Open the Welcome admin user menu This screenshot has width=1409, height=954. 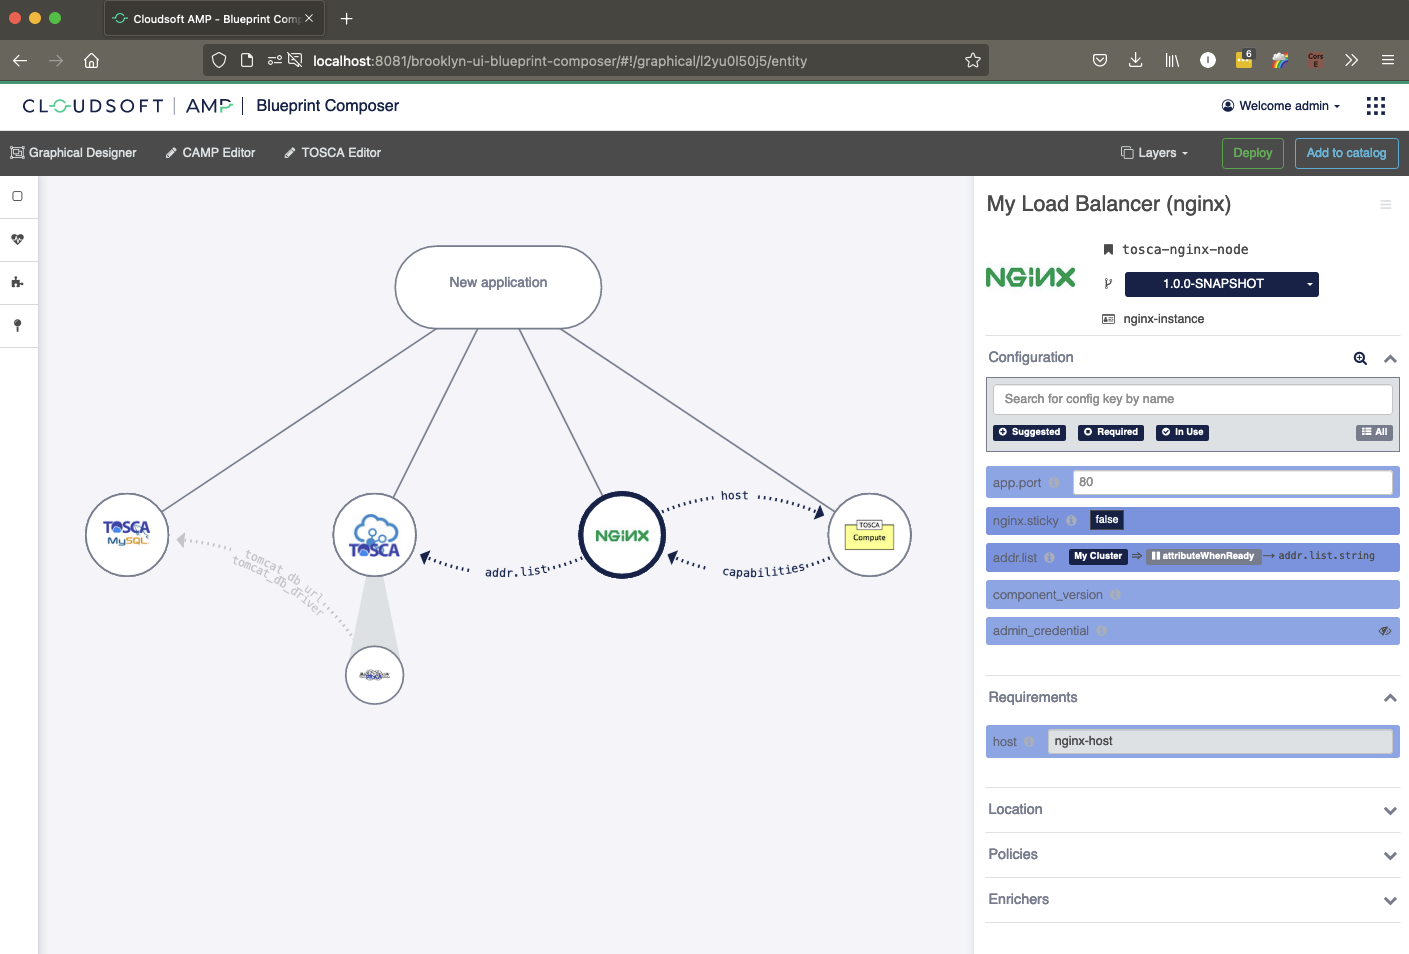pos(1281,106)
